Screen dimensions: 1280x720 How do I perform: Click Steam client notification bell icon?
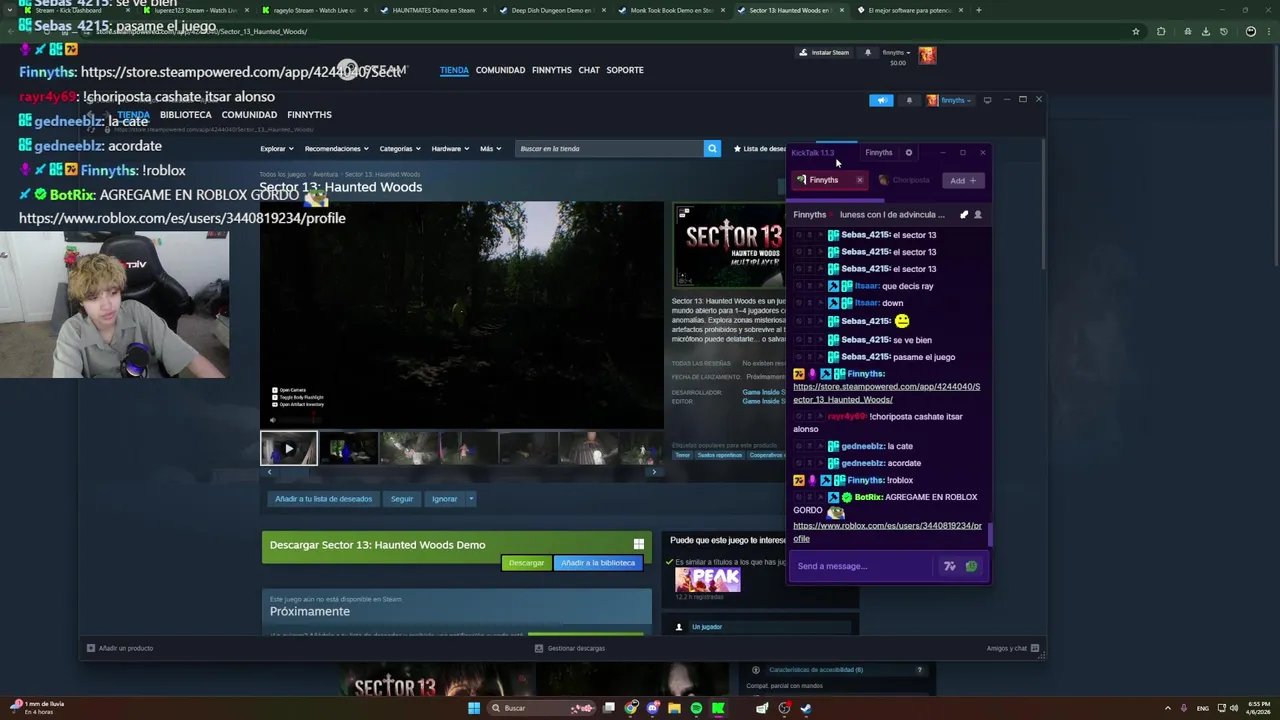909,100
